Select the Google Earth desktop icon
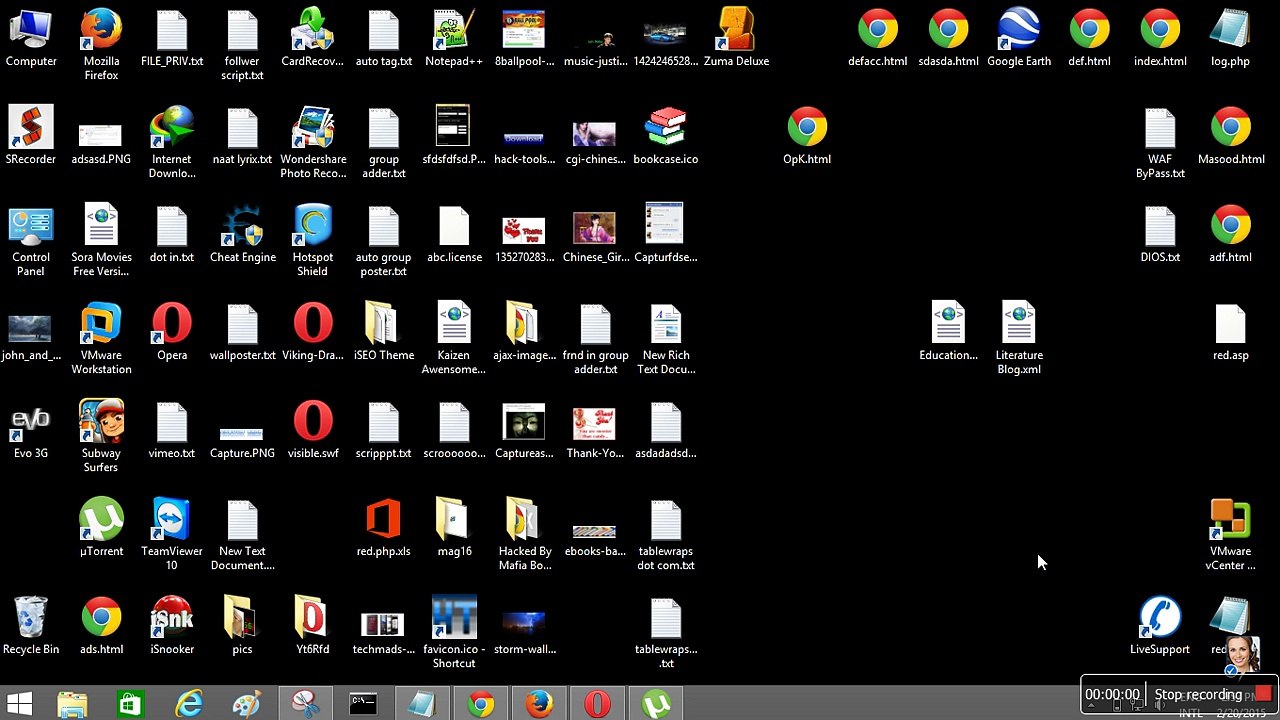 (x=1018, y=32)
